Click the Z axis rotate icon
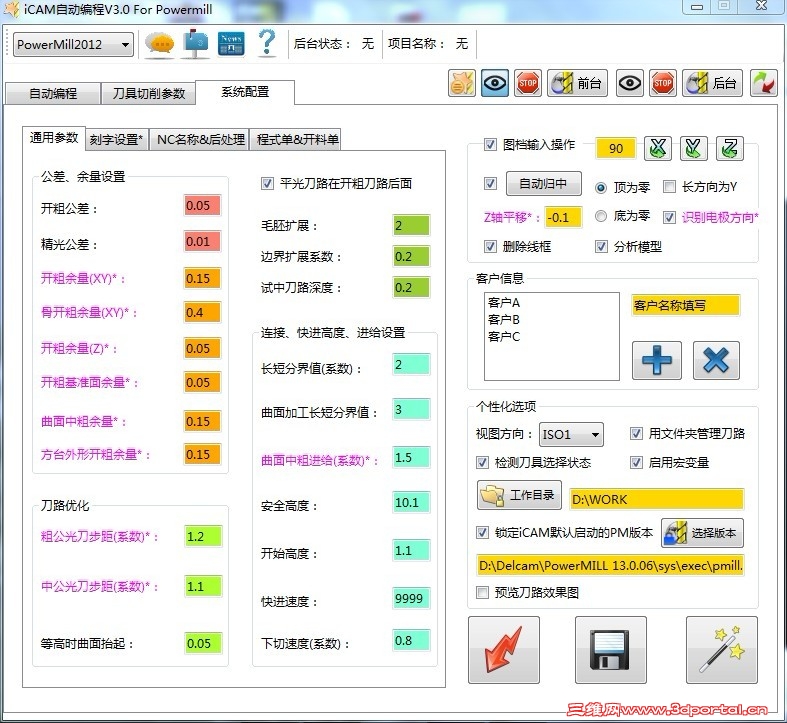 (729, 148)
